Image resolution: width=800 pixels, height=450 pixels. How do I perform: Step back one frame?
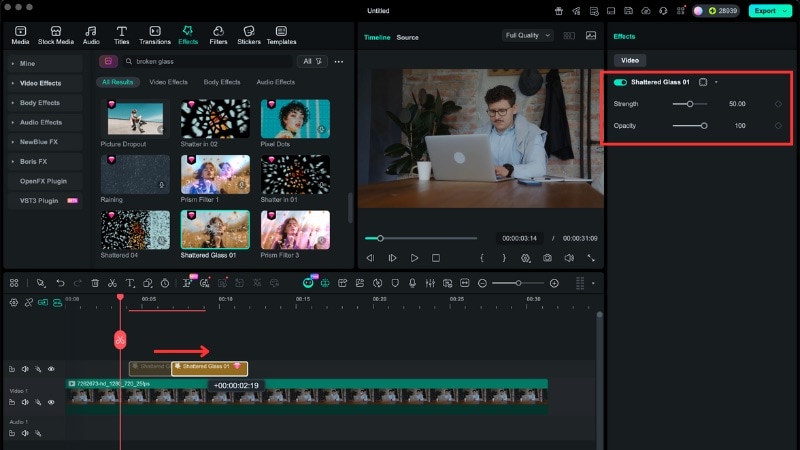[370, 258]
